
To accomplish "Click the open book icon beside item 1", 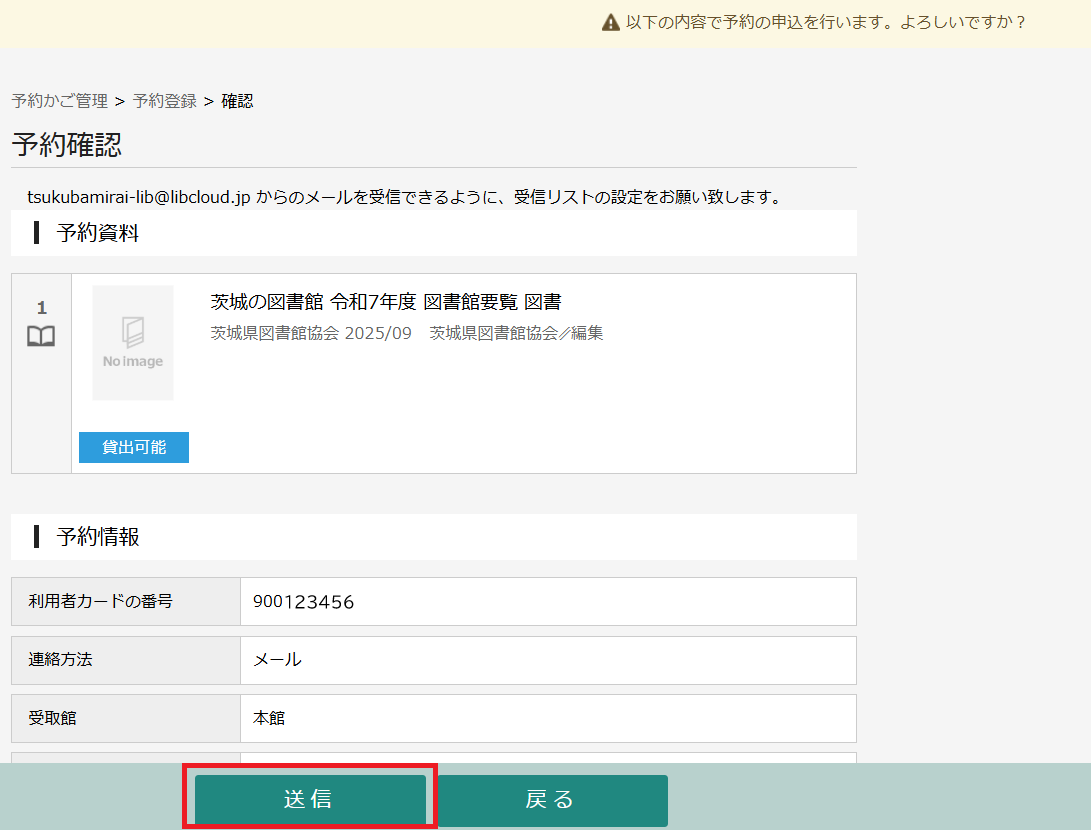I will 41,337.
